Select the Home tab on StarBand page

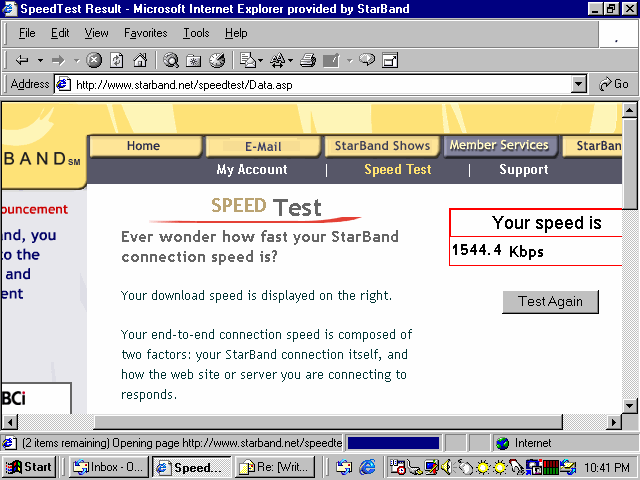(145, 146)
